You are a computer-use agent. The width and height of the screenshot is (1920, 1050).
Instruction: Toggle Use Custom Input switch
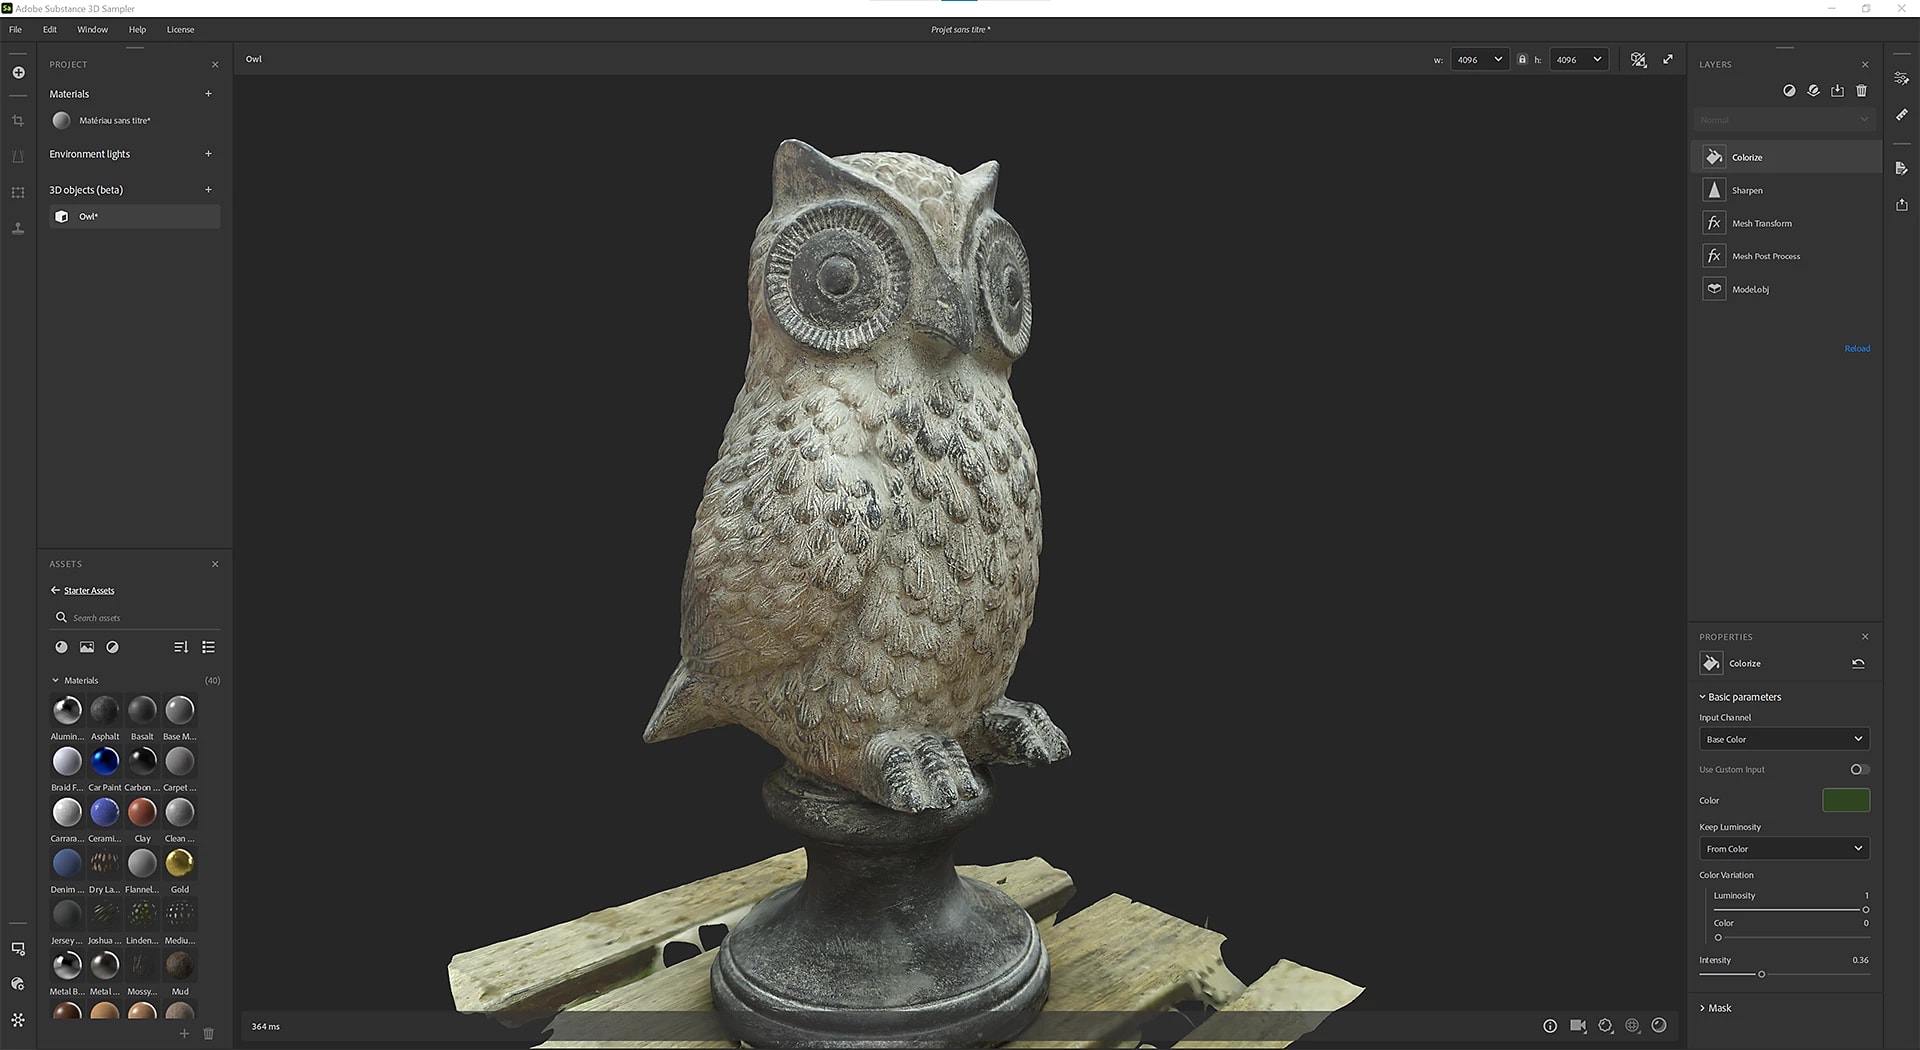point(1859,769)
